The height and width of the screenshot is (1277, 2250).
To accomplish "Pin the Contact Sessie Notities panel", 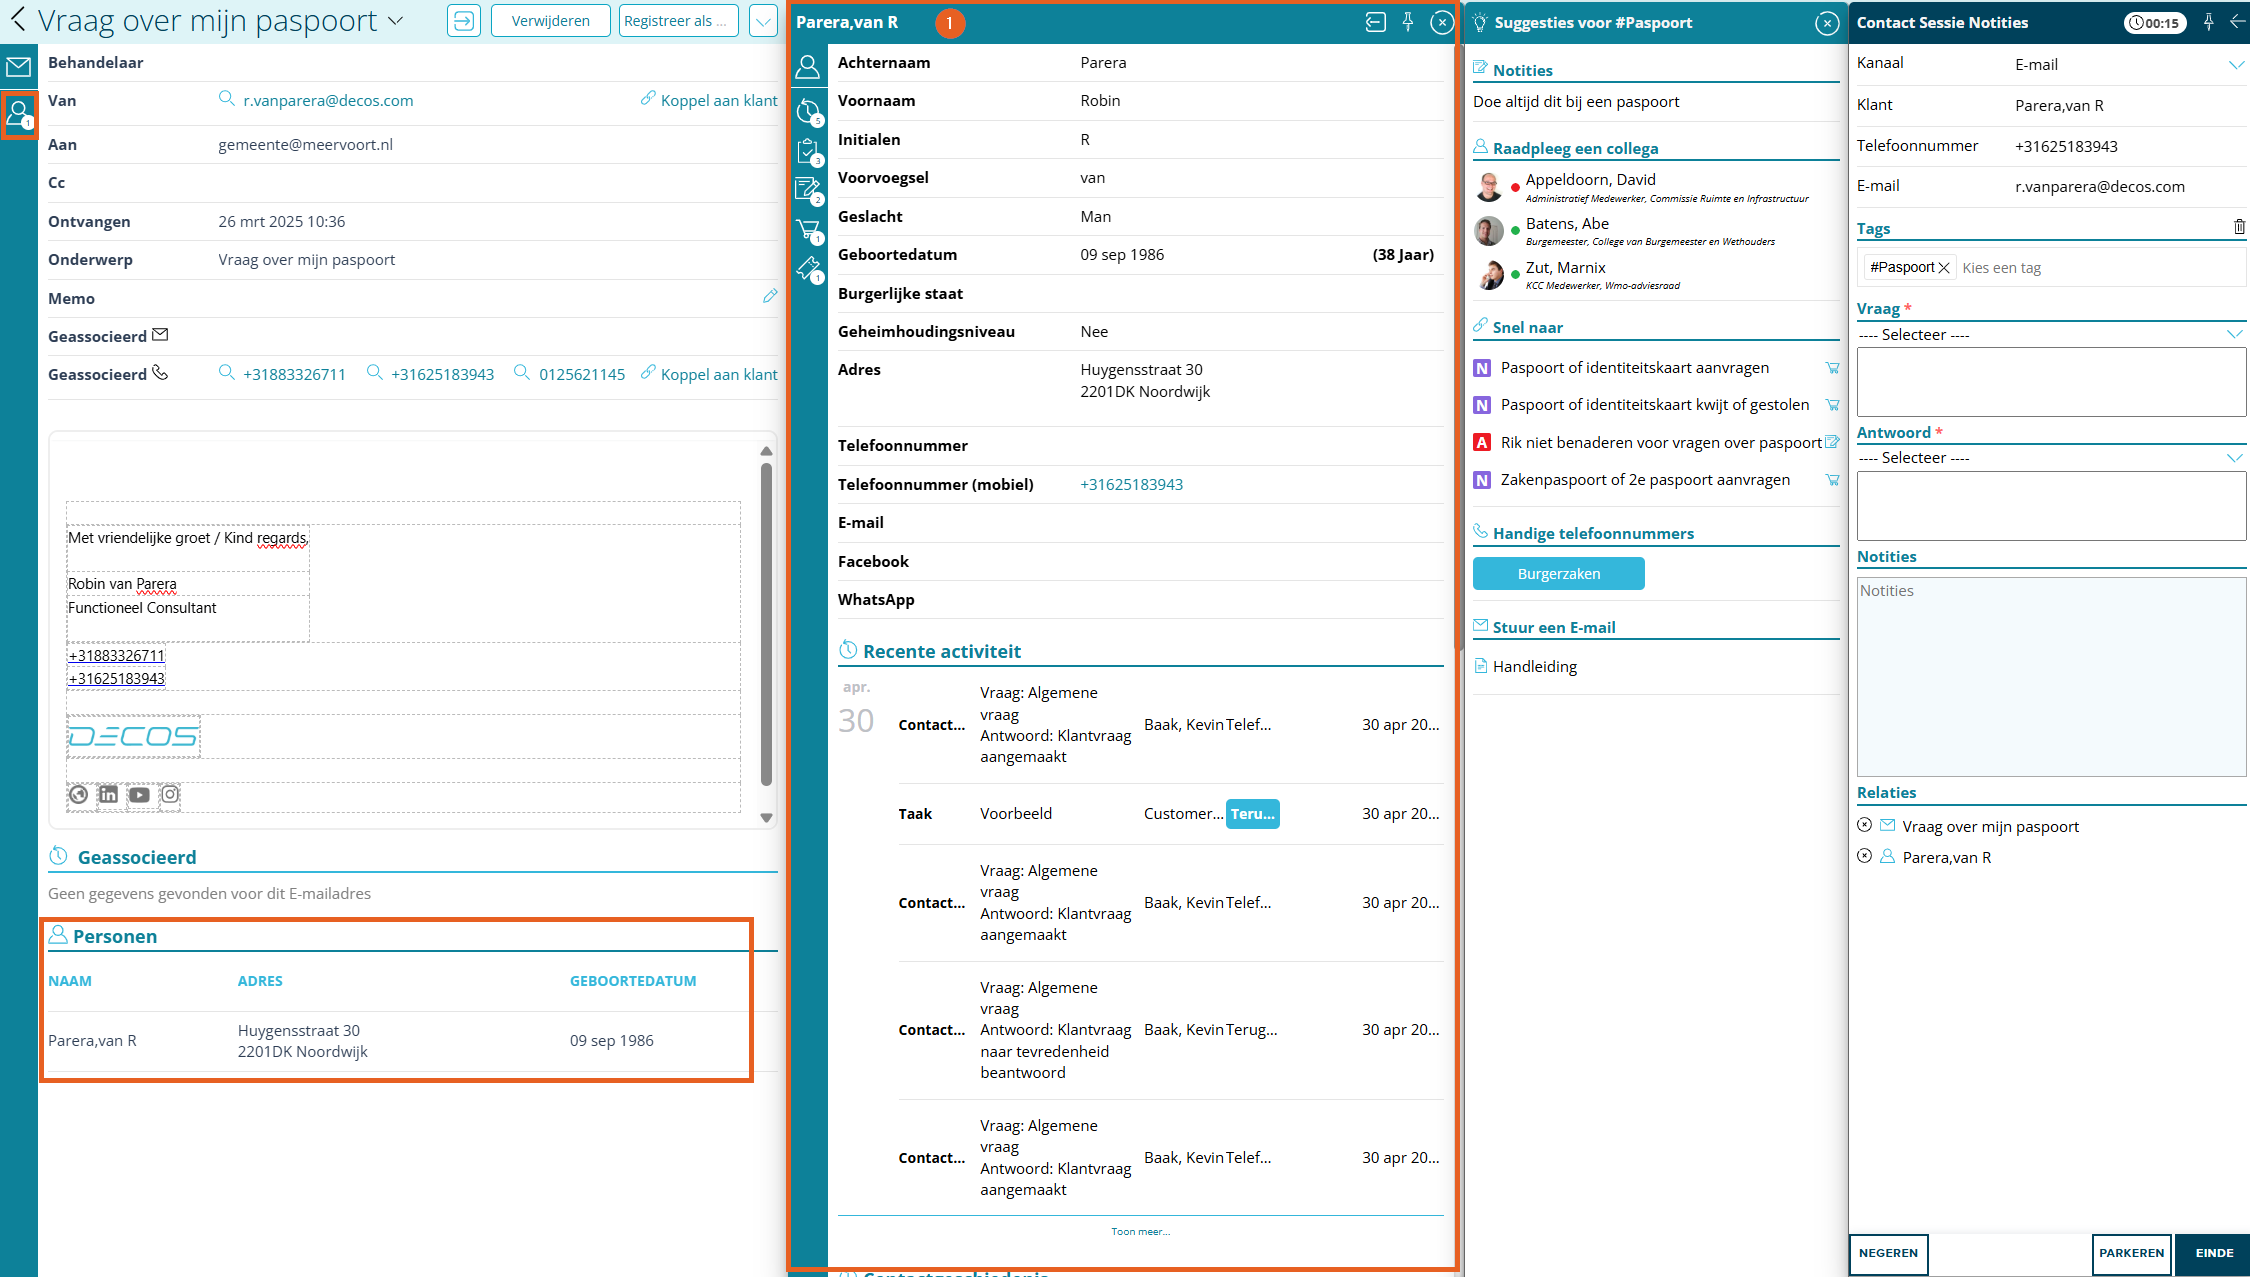I will coord(2208,22).
